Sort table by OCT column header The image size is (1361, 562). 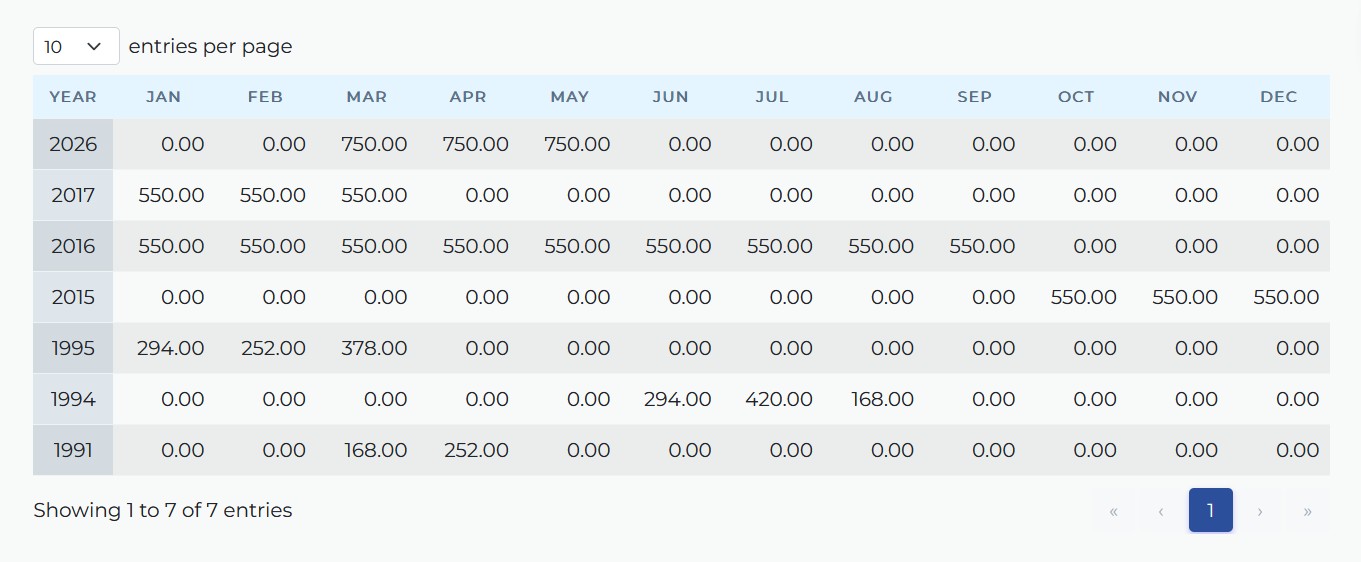click(x=1076, y=97)
